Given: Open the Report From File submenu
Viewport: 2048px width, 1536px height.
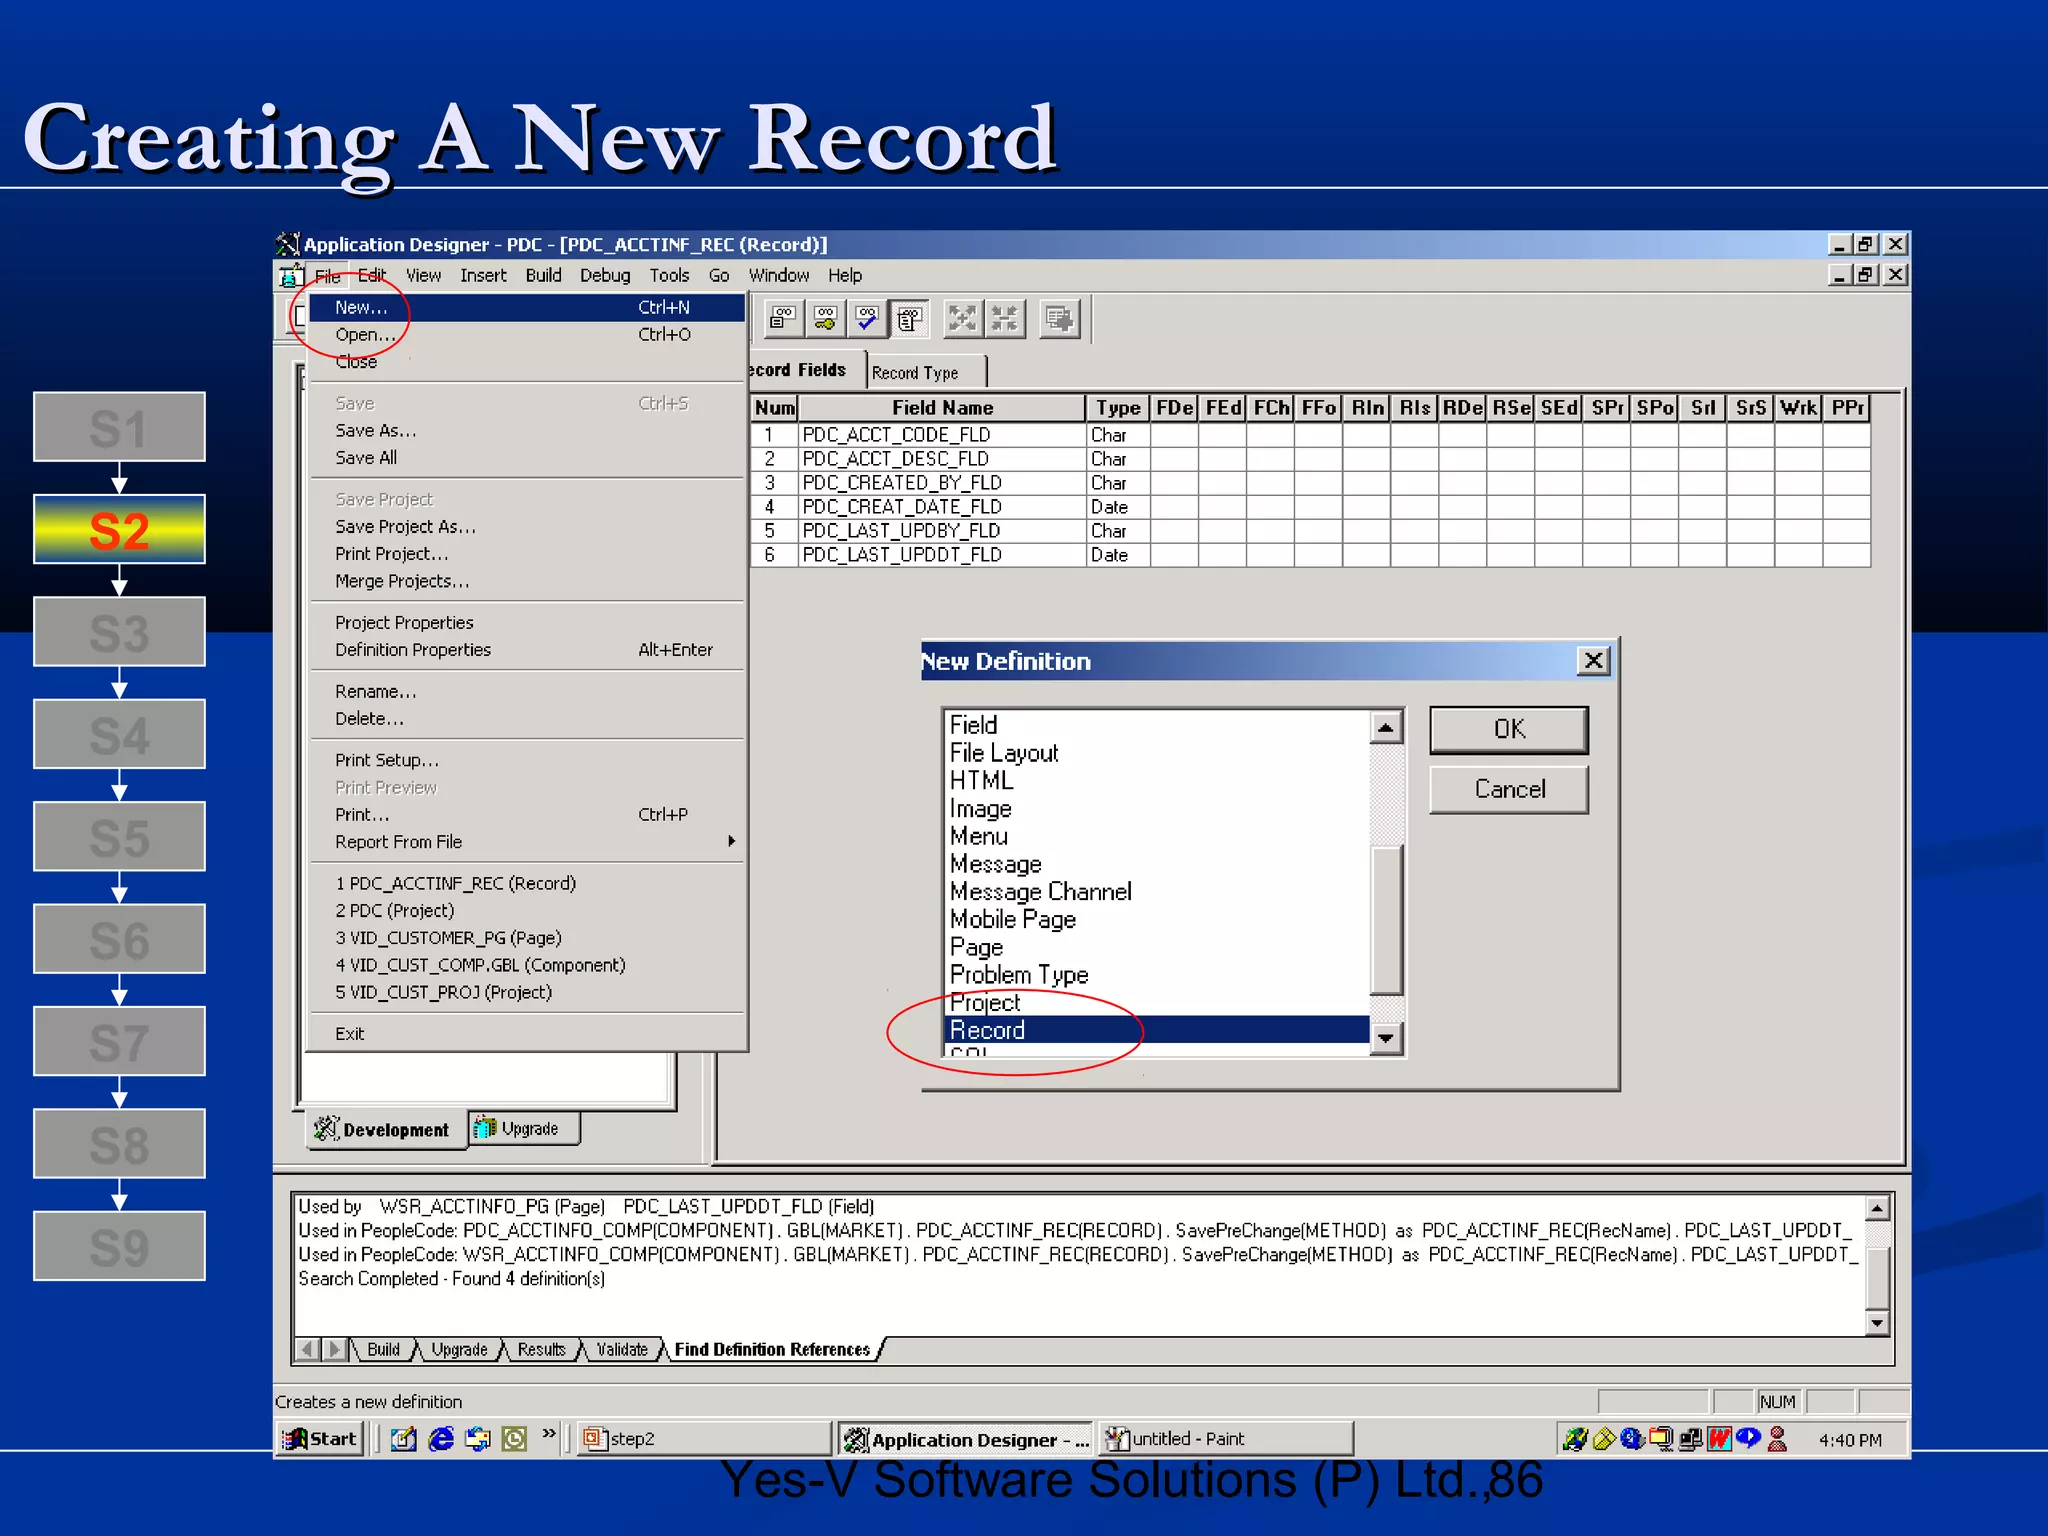Looking at the screenshot, I should pos(527,842).
